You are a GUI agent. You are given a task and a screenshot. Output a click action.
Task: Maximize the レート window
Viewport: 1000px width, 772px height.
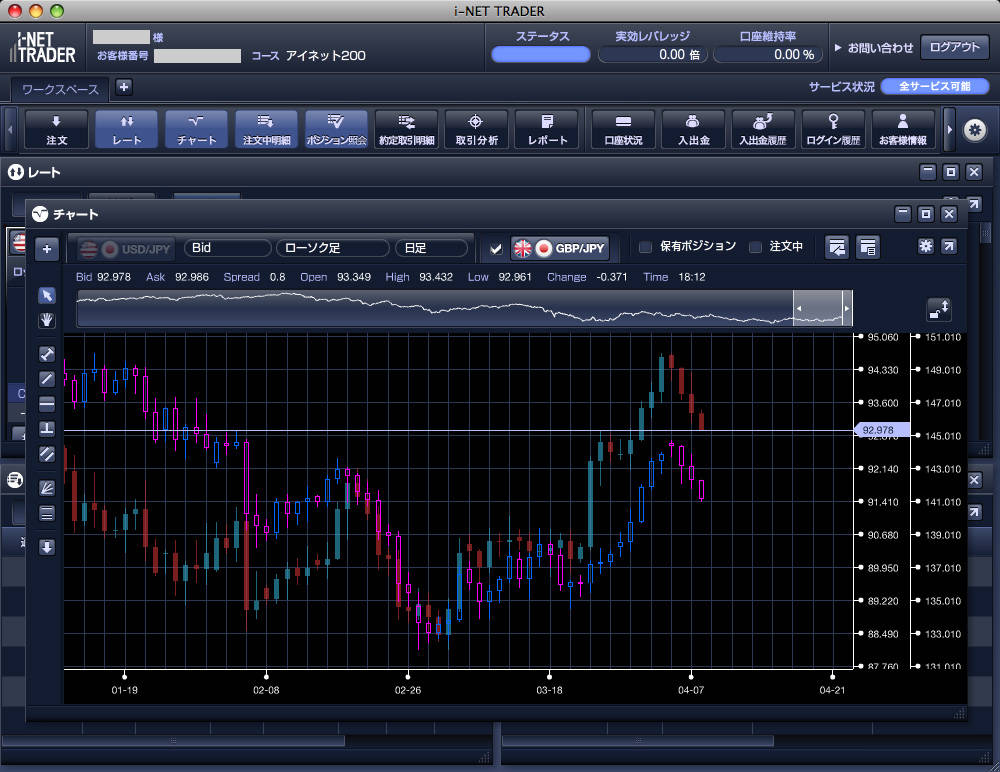950,172
